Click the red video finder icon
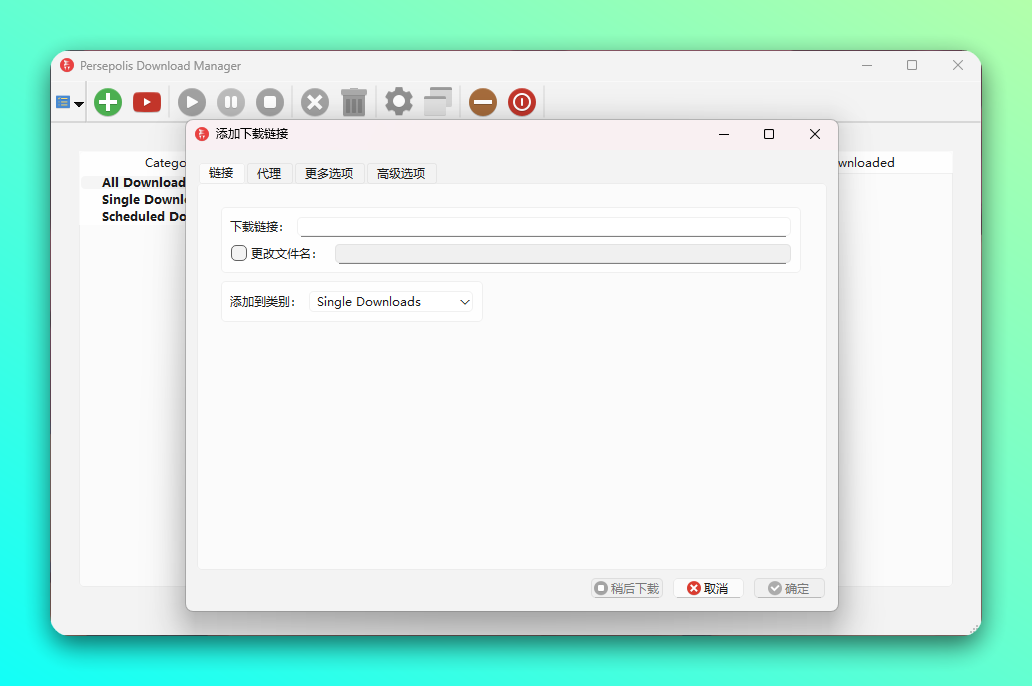Screen dimensions: 1032x686 [147, 102]
